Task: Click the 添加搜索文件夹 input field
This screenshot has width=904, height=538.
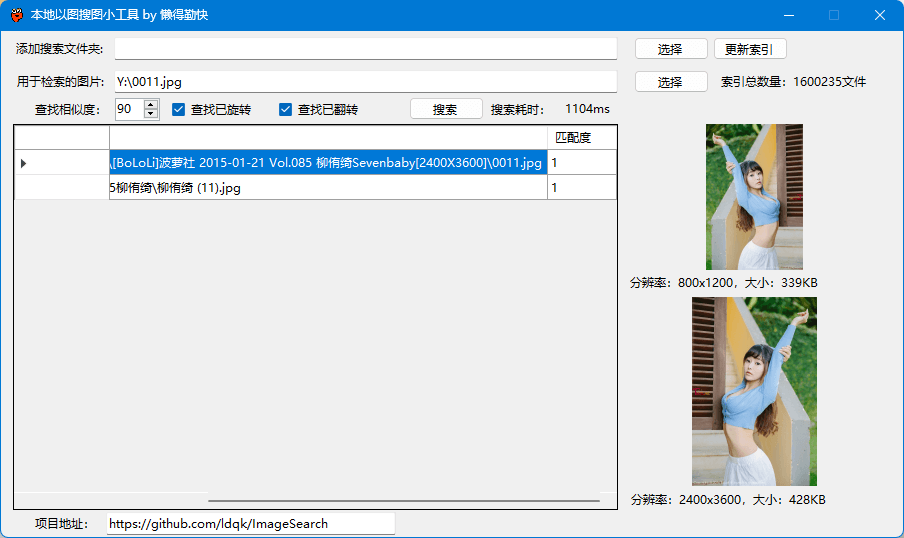Action: pyautogui.click(x=365, y=49)
